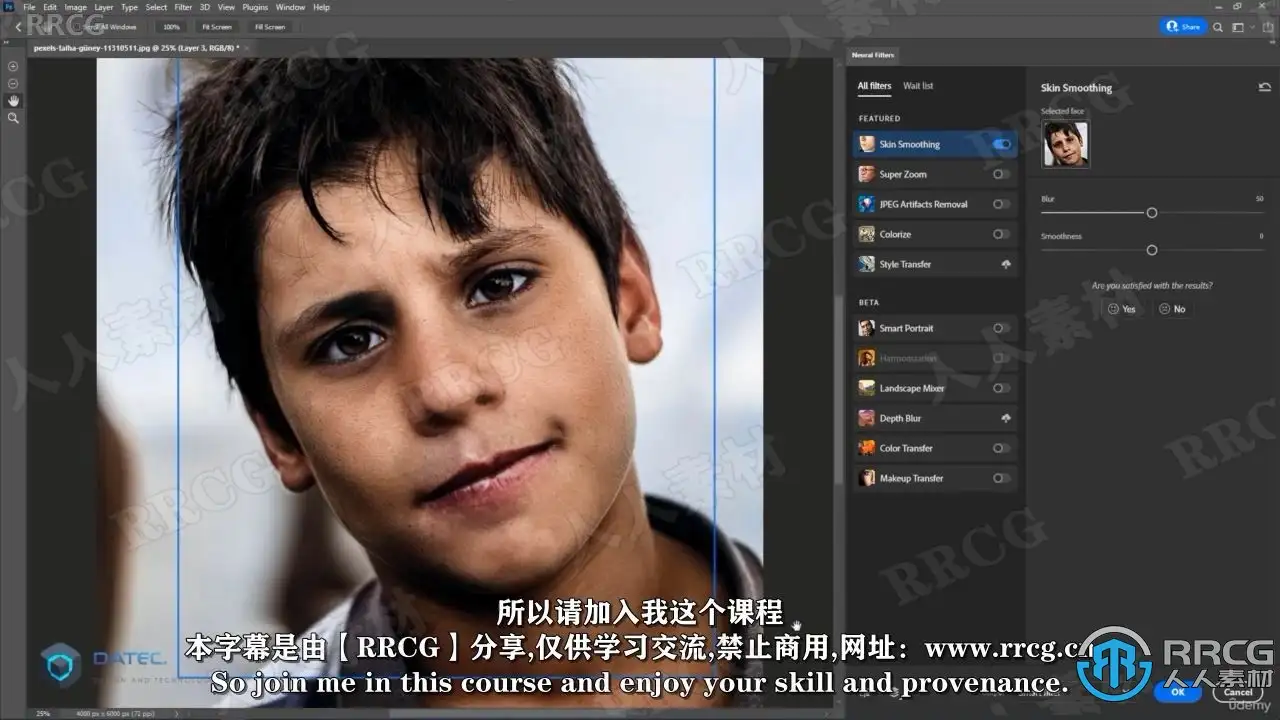Click the Skin Smoothing filter label
Image resolution: width=1280 pixels, height=720 pixels.
pyautogui.click(x=910, y=144)
